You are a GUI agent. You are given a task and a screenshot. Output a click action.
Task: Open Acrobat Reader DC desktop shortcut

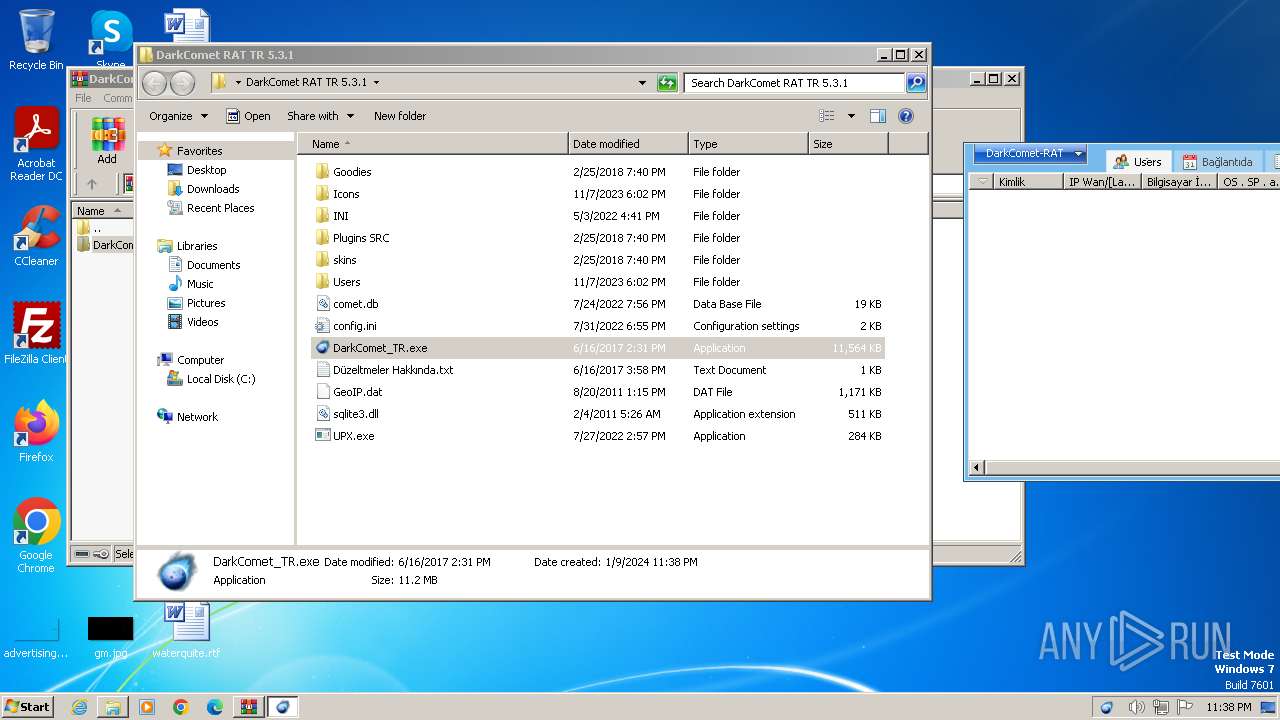(36, 145)
